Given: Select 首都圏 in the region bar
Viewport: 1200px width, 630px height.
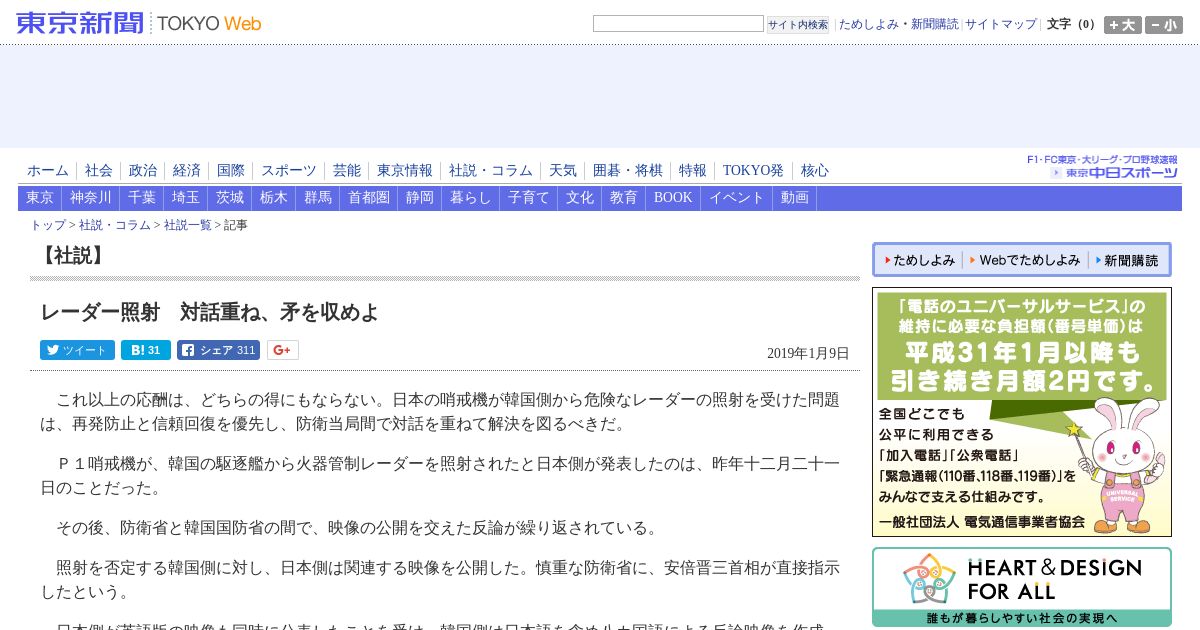Looking at the screenshot, I should coord(369,198).
